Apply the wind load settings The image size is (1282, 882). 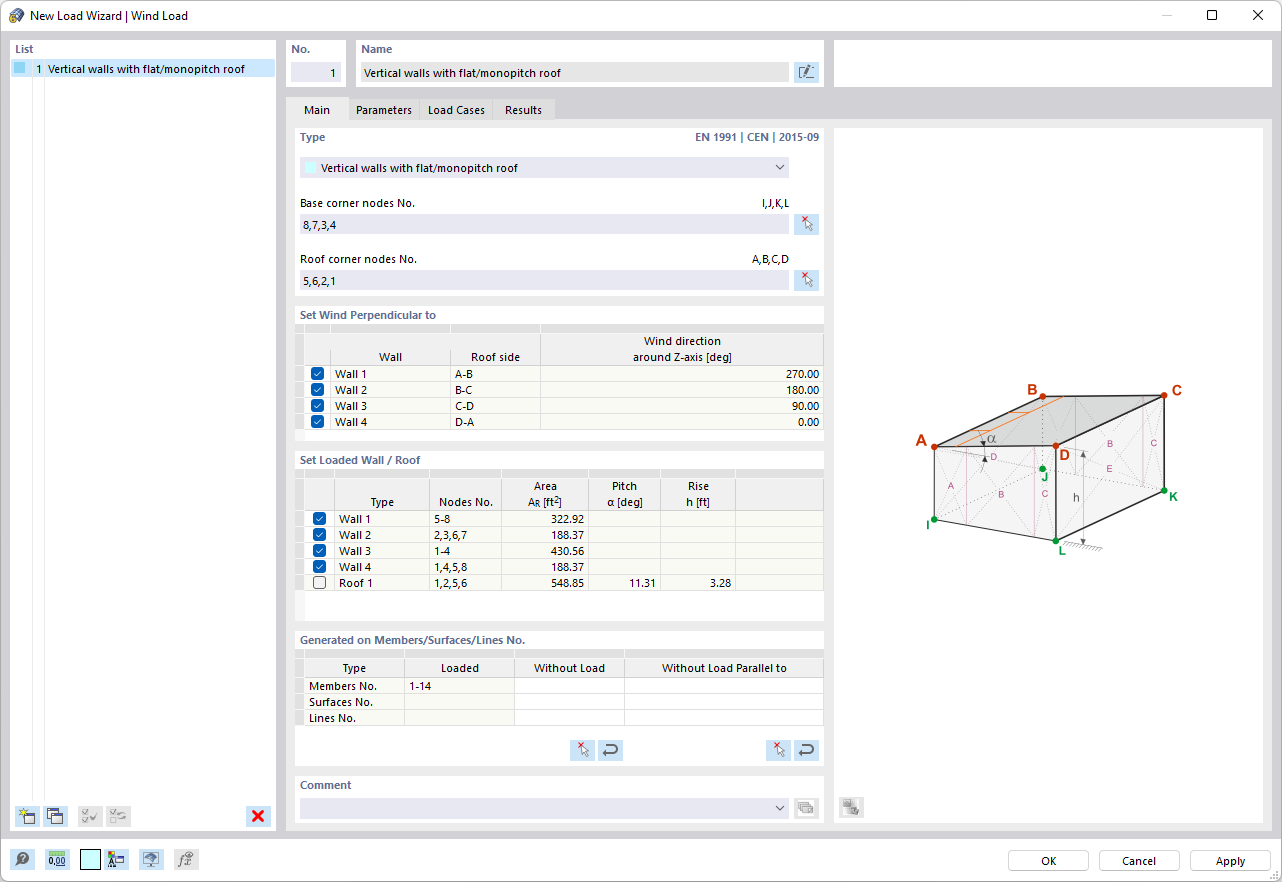(1229, 860)
